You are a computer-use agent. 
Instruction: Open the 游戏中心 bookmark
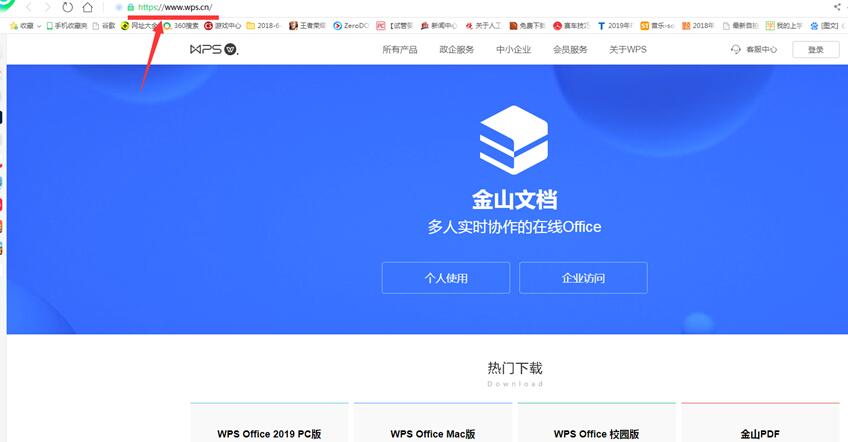pyautogui.click(x=222, y=25)
